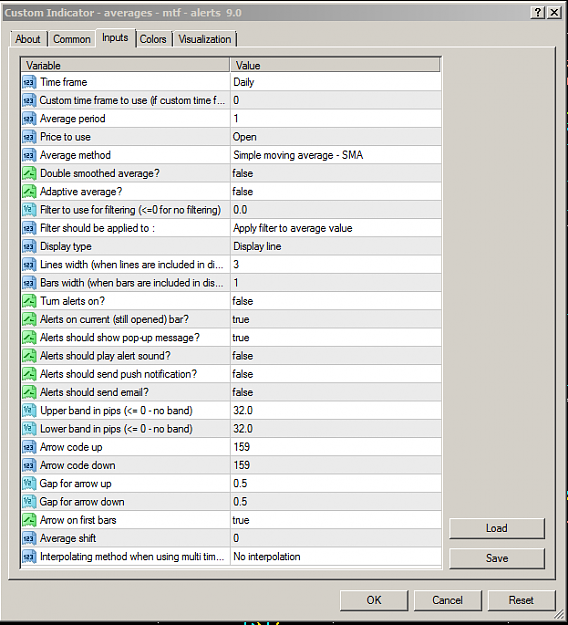568x625 pixels.
Task: Click the Lower band value 32.0
Action: (336, 429)
